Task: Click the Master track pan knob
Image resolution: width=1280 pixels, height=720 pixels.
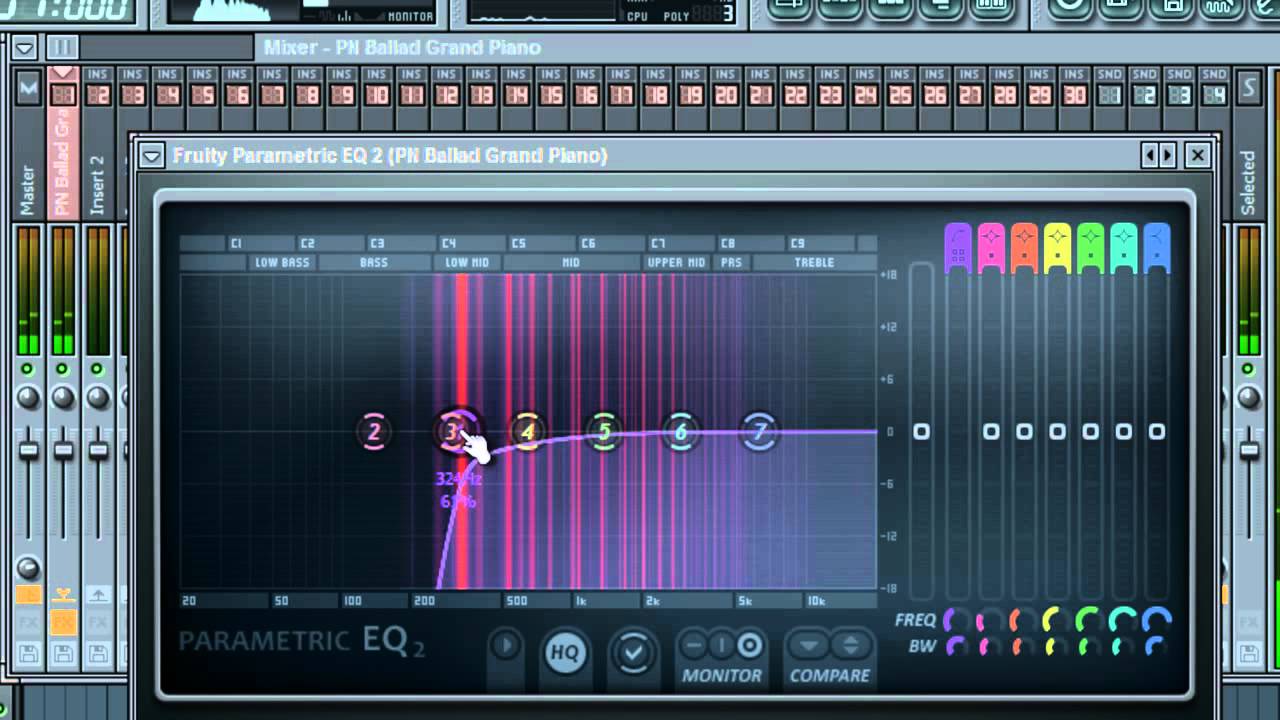Action: (28, 398)
